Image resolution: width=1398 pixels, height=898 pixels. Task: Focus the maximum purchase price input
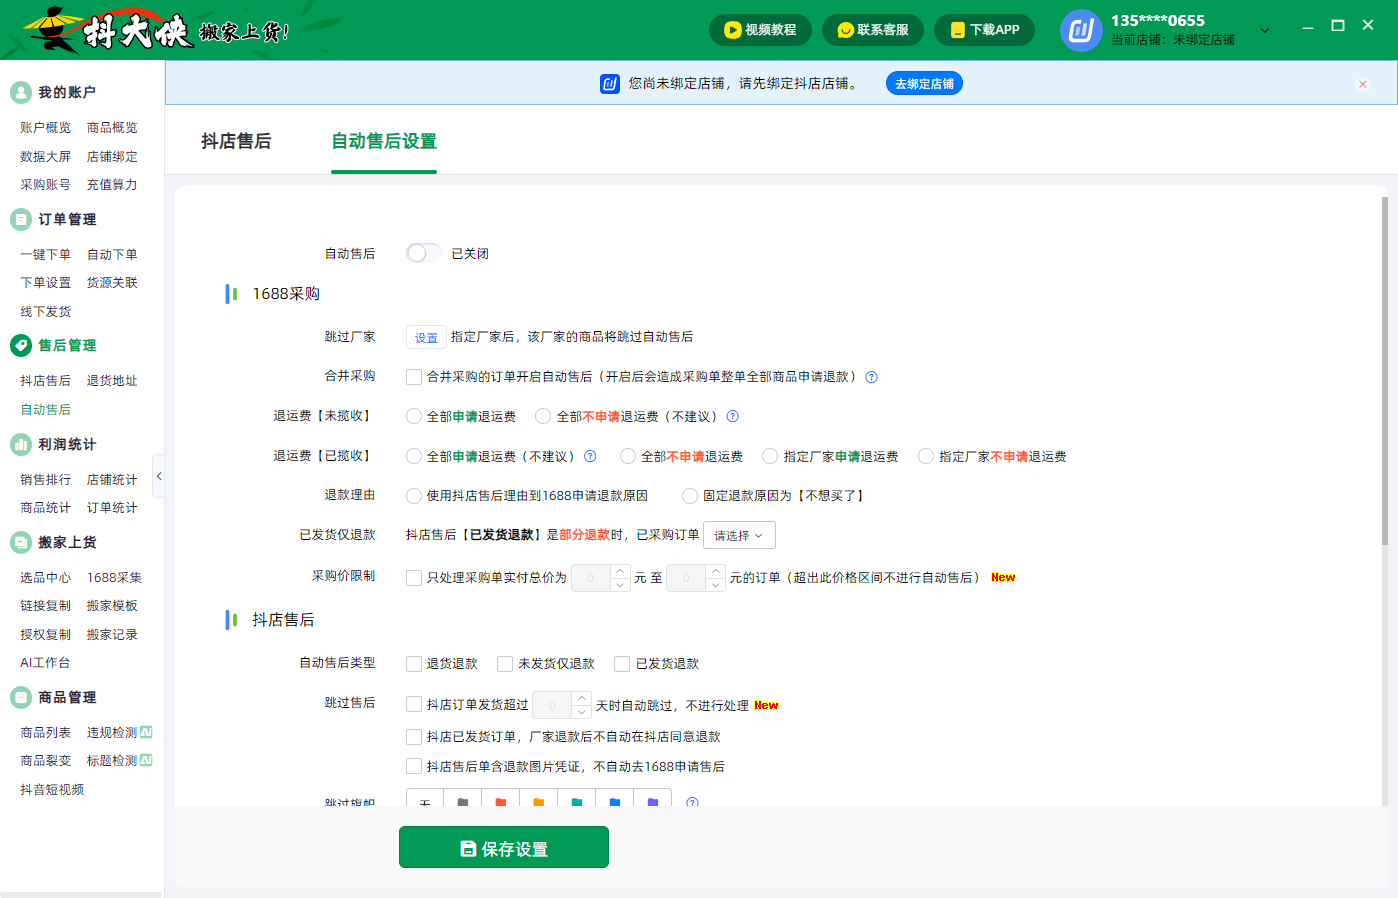pyautogui.click(x=686, y=578)
